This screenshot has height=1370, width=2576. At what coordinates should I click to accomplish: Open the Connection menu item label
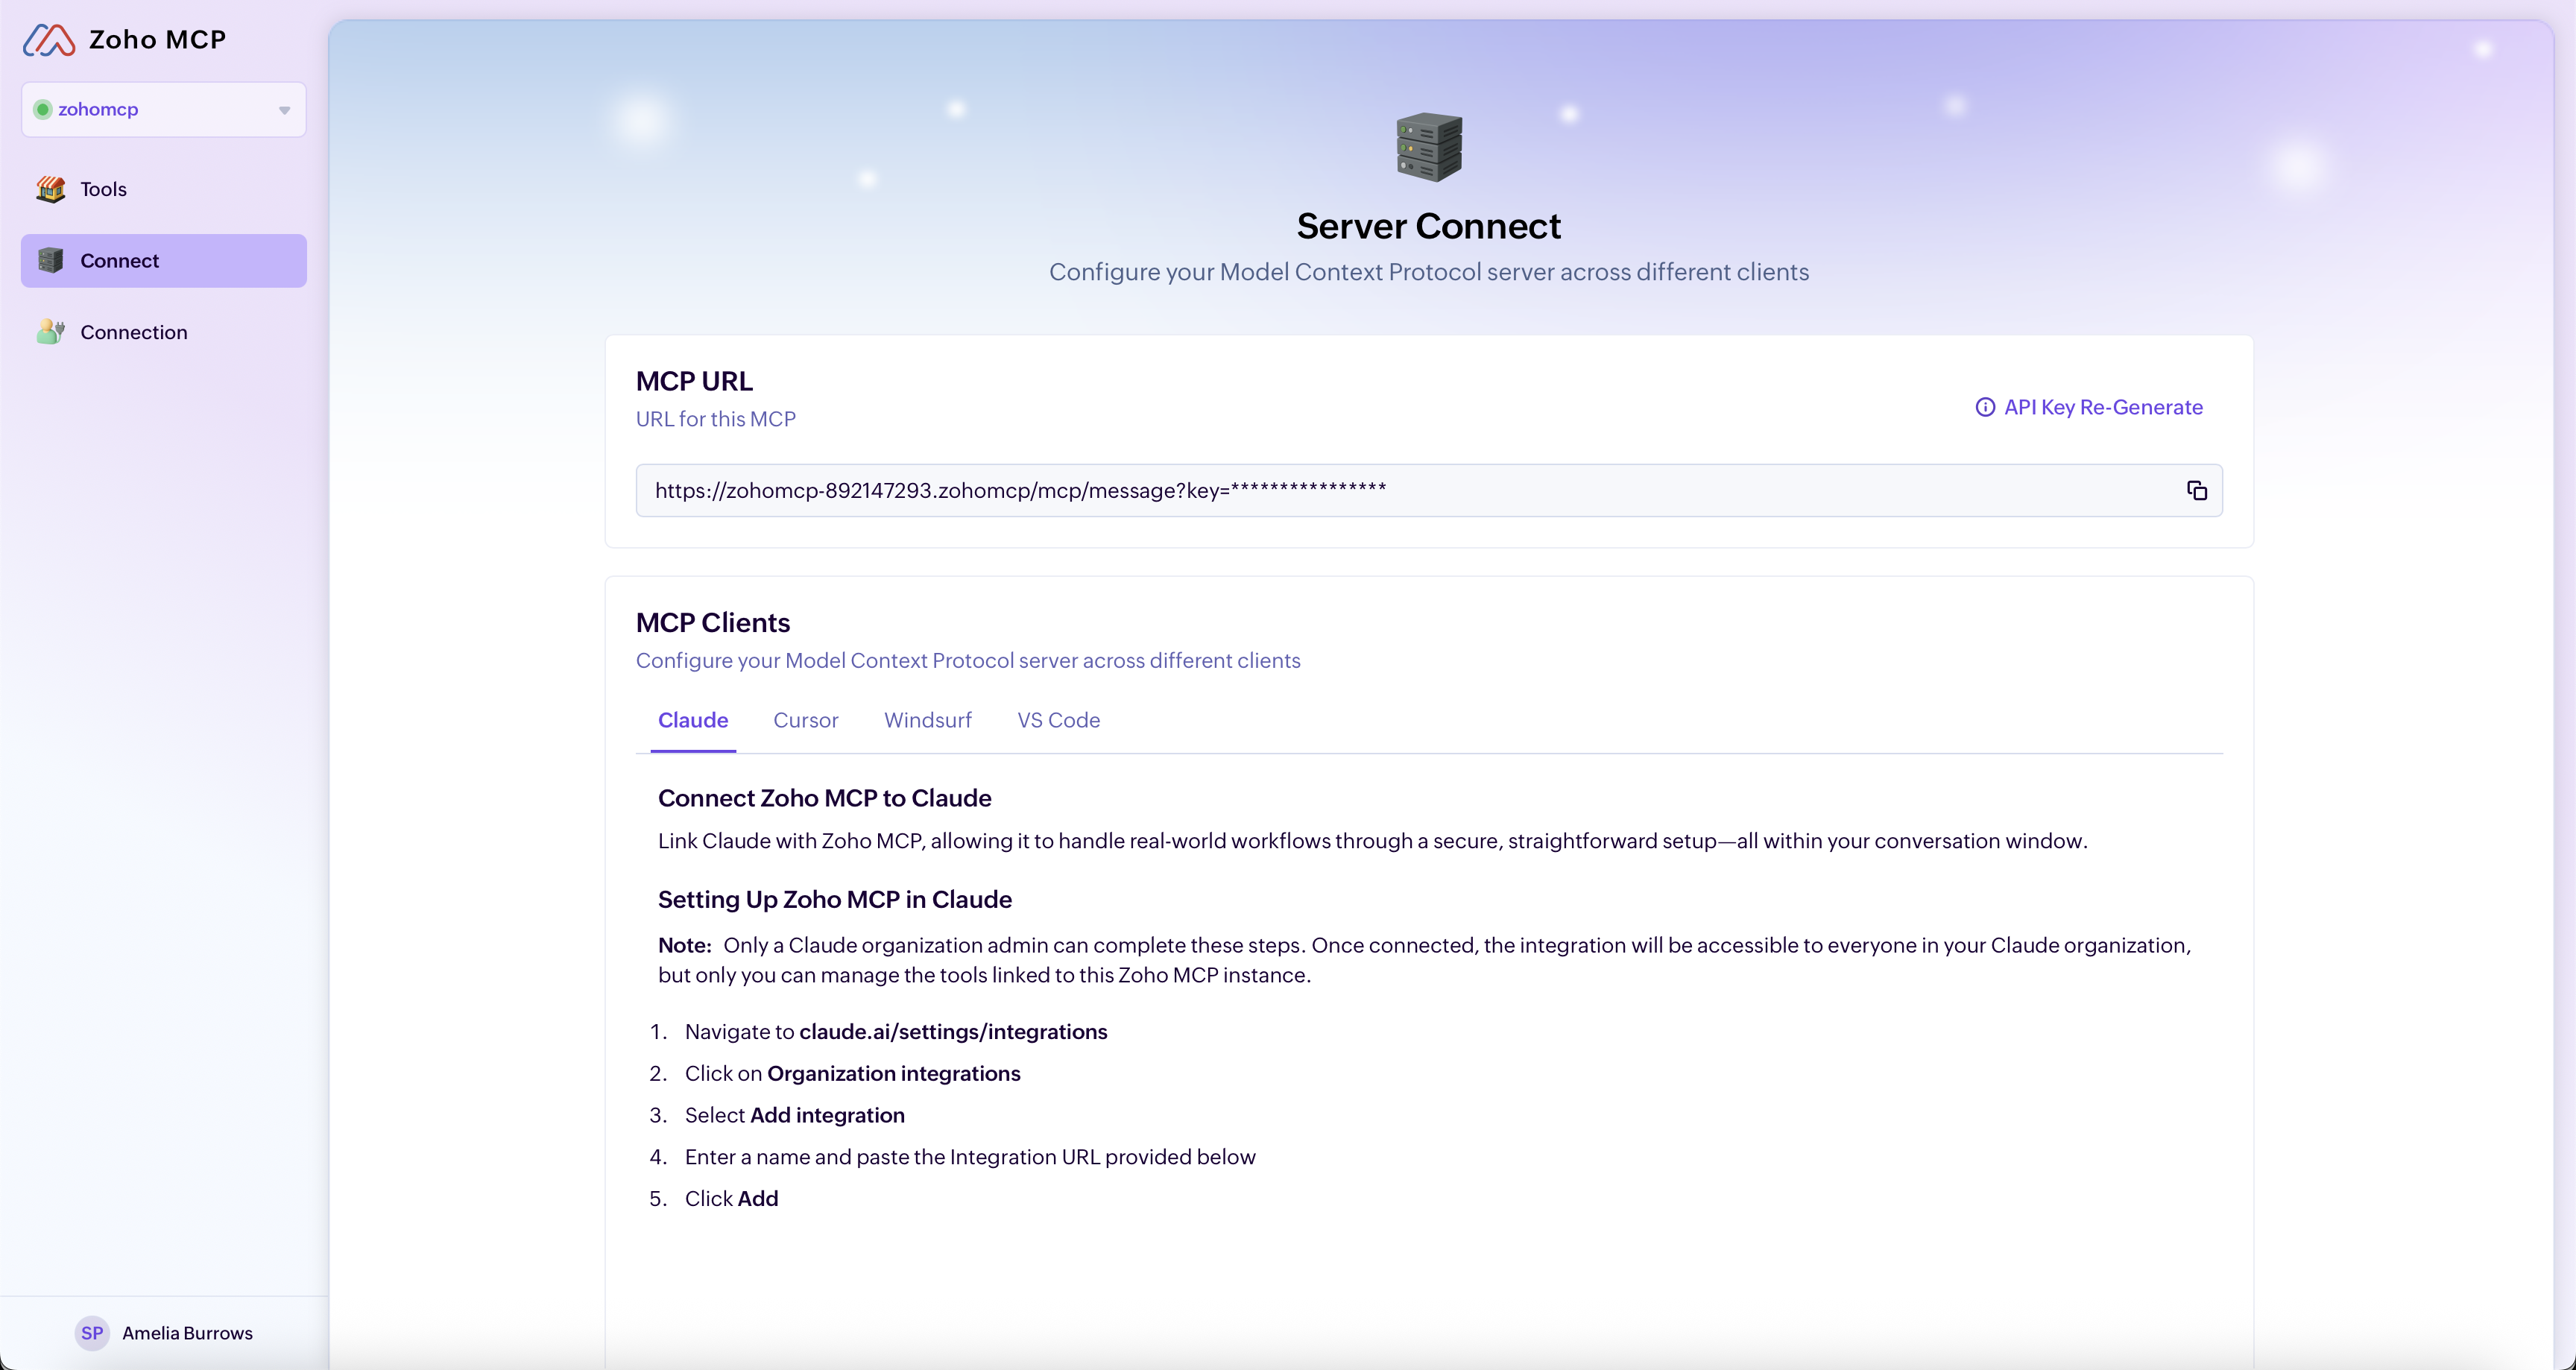click(134, 333)
